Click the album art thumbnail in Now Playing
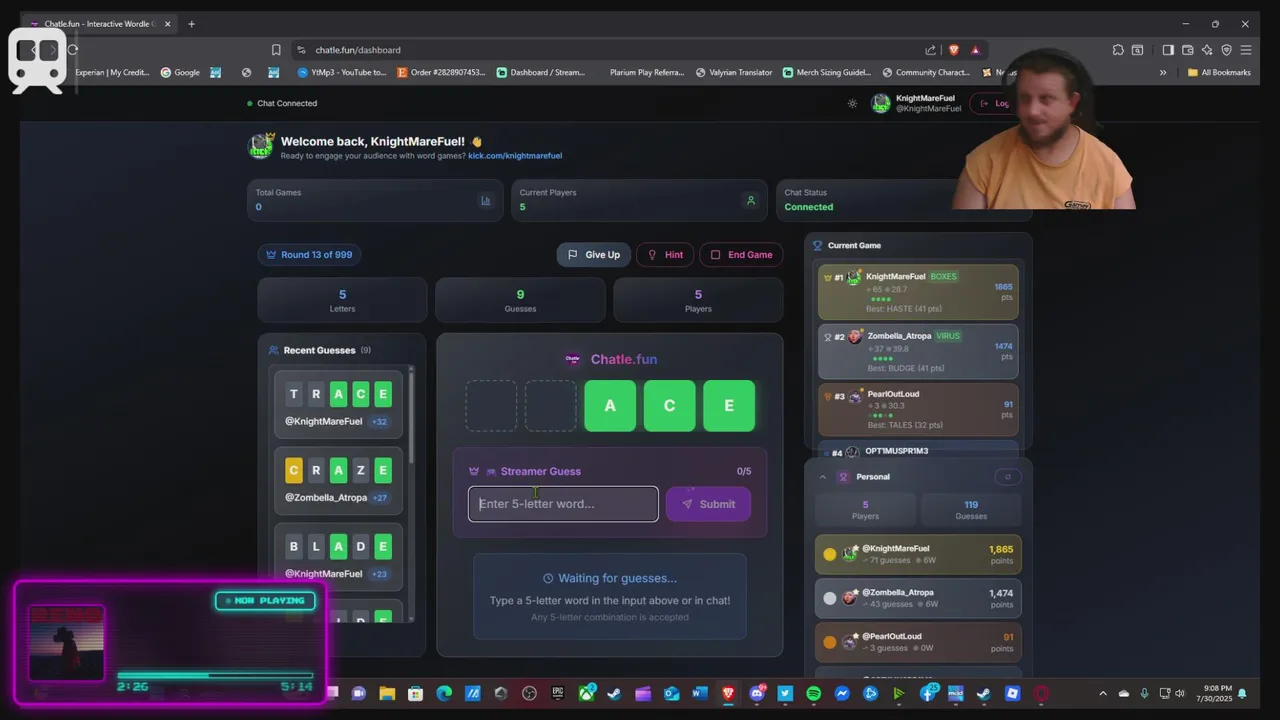 (x=66, y=643)
